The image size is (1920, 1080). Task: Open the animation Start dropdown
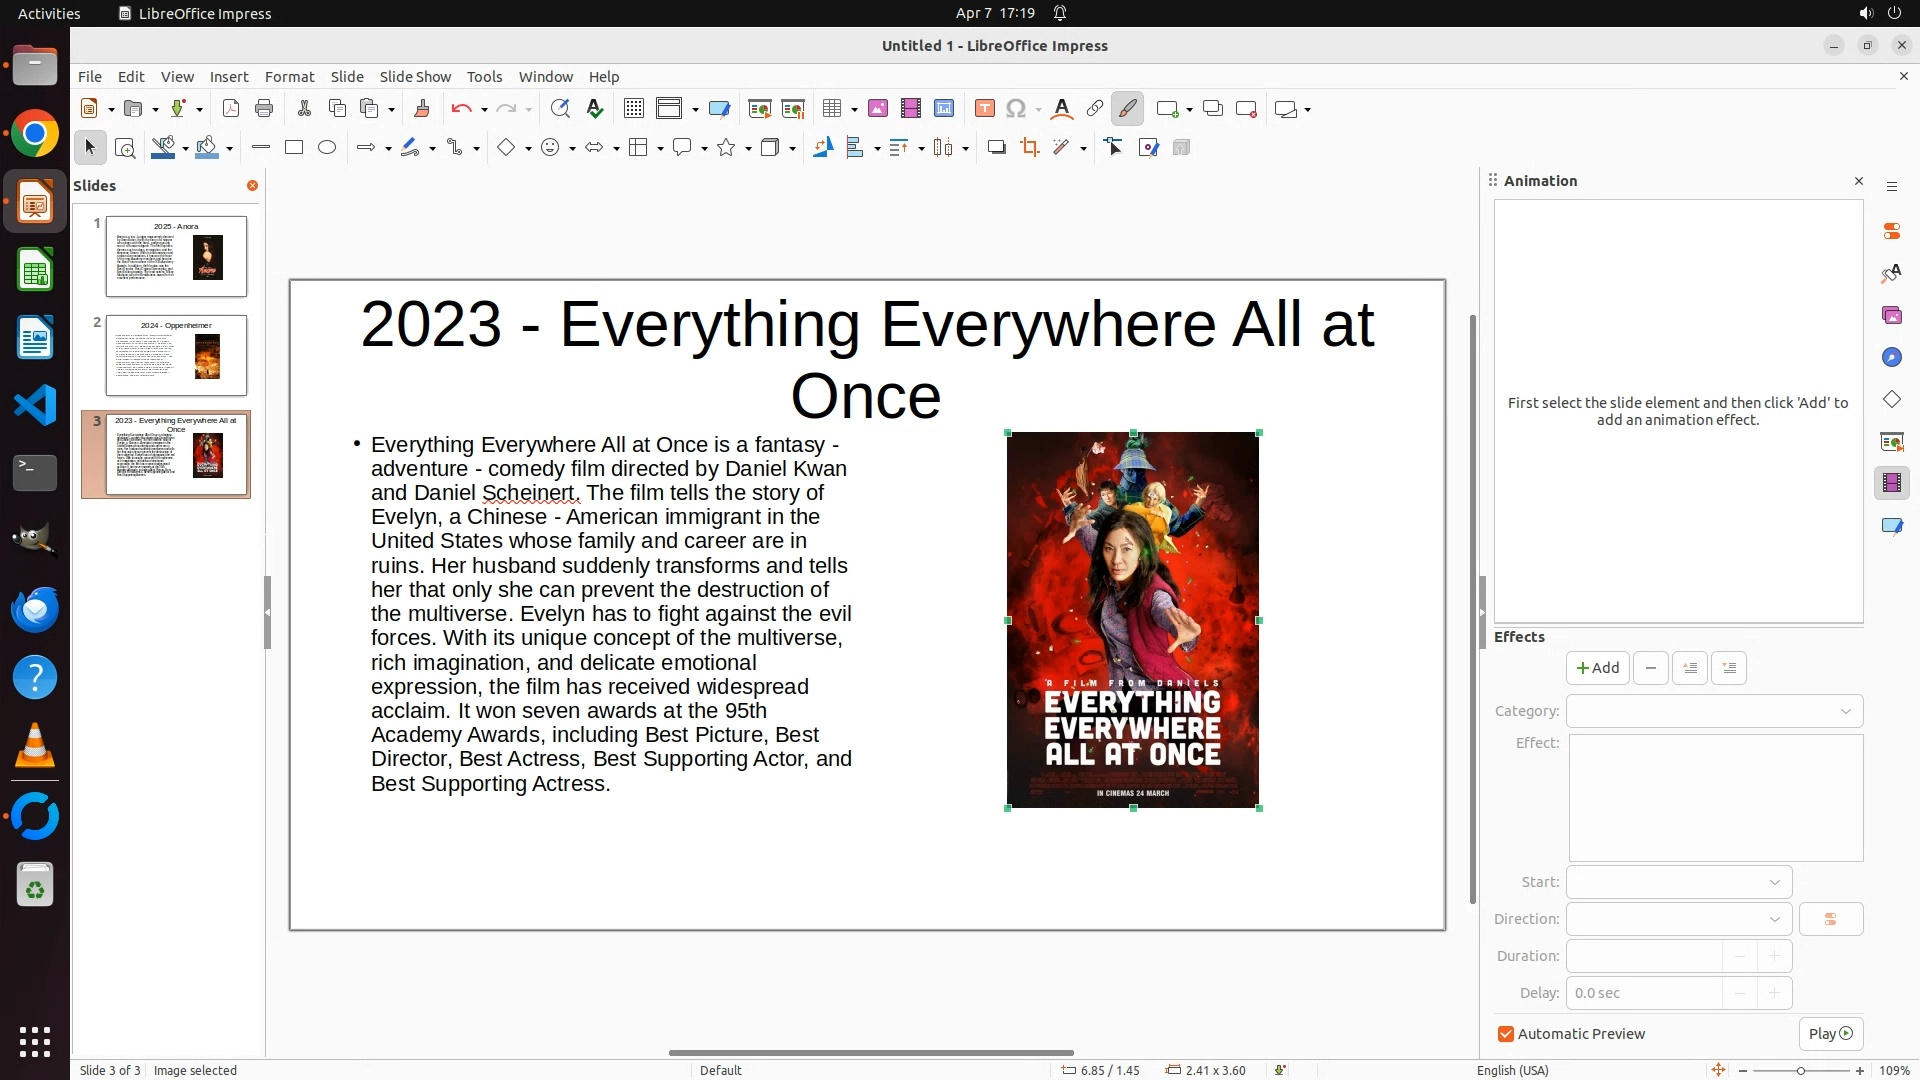tap(1679, 882)
